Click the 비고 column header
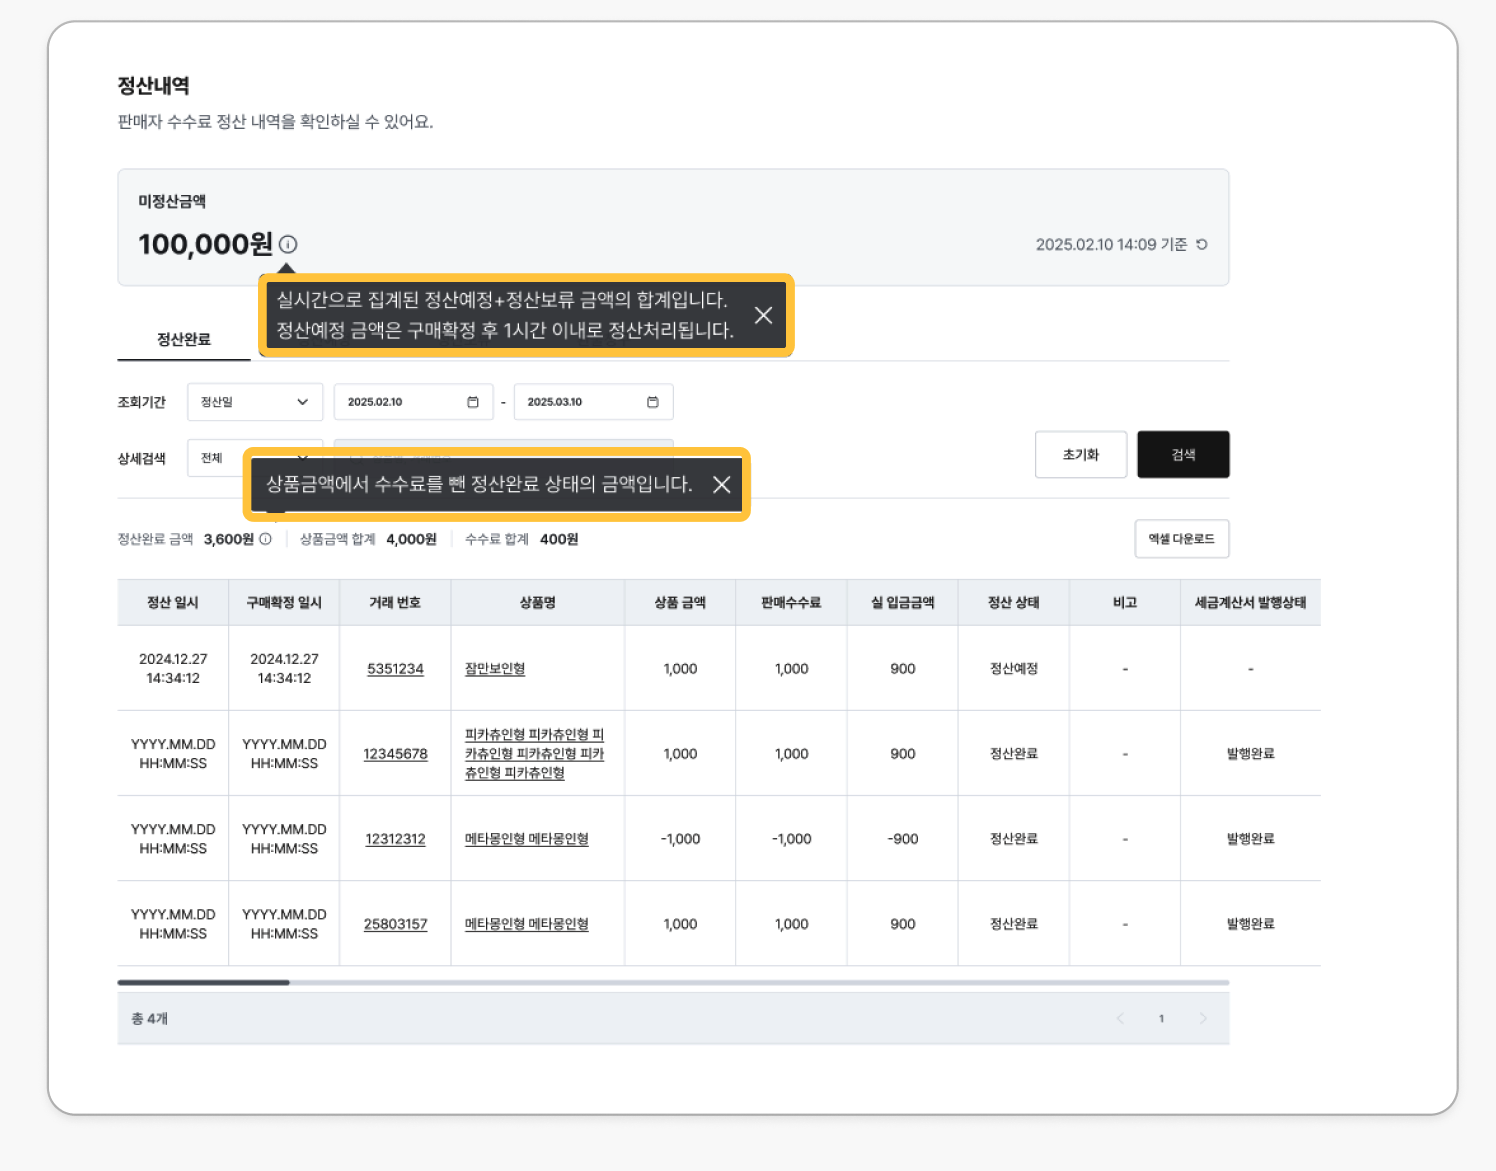 click(1125, 603)
